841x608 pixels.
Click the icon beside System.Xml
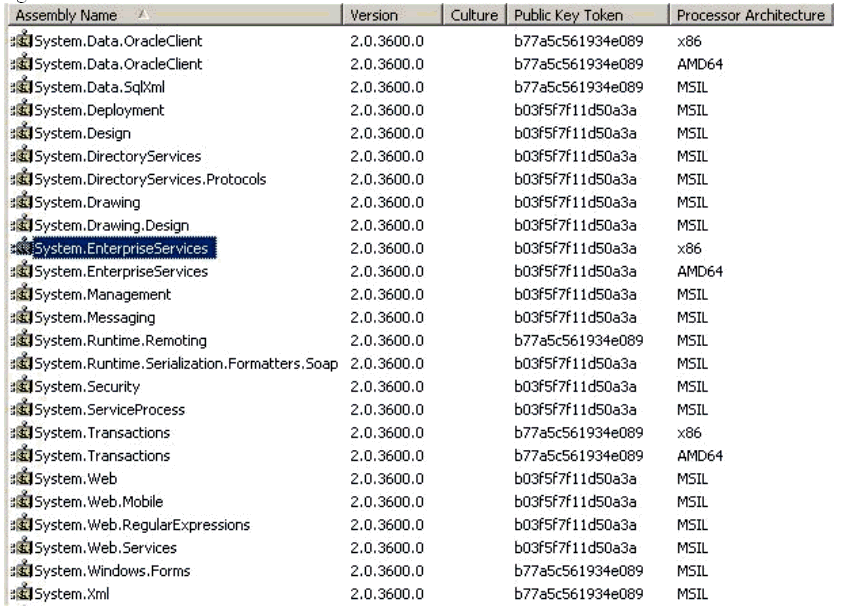(22, 594)
